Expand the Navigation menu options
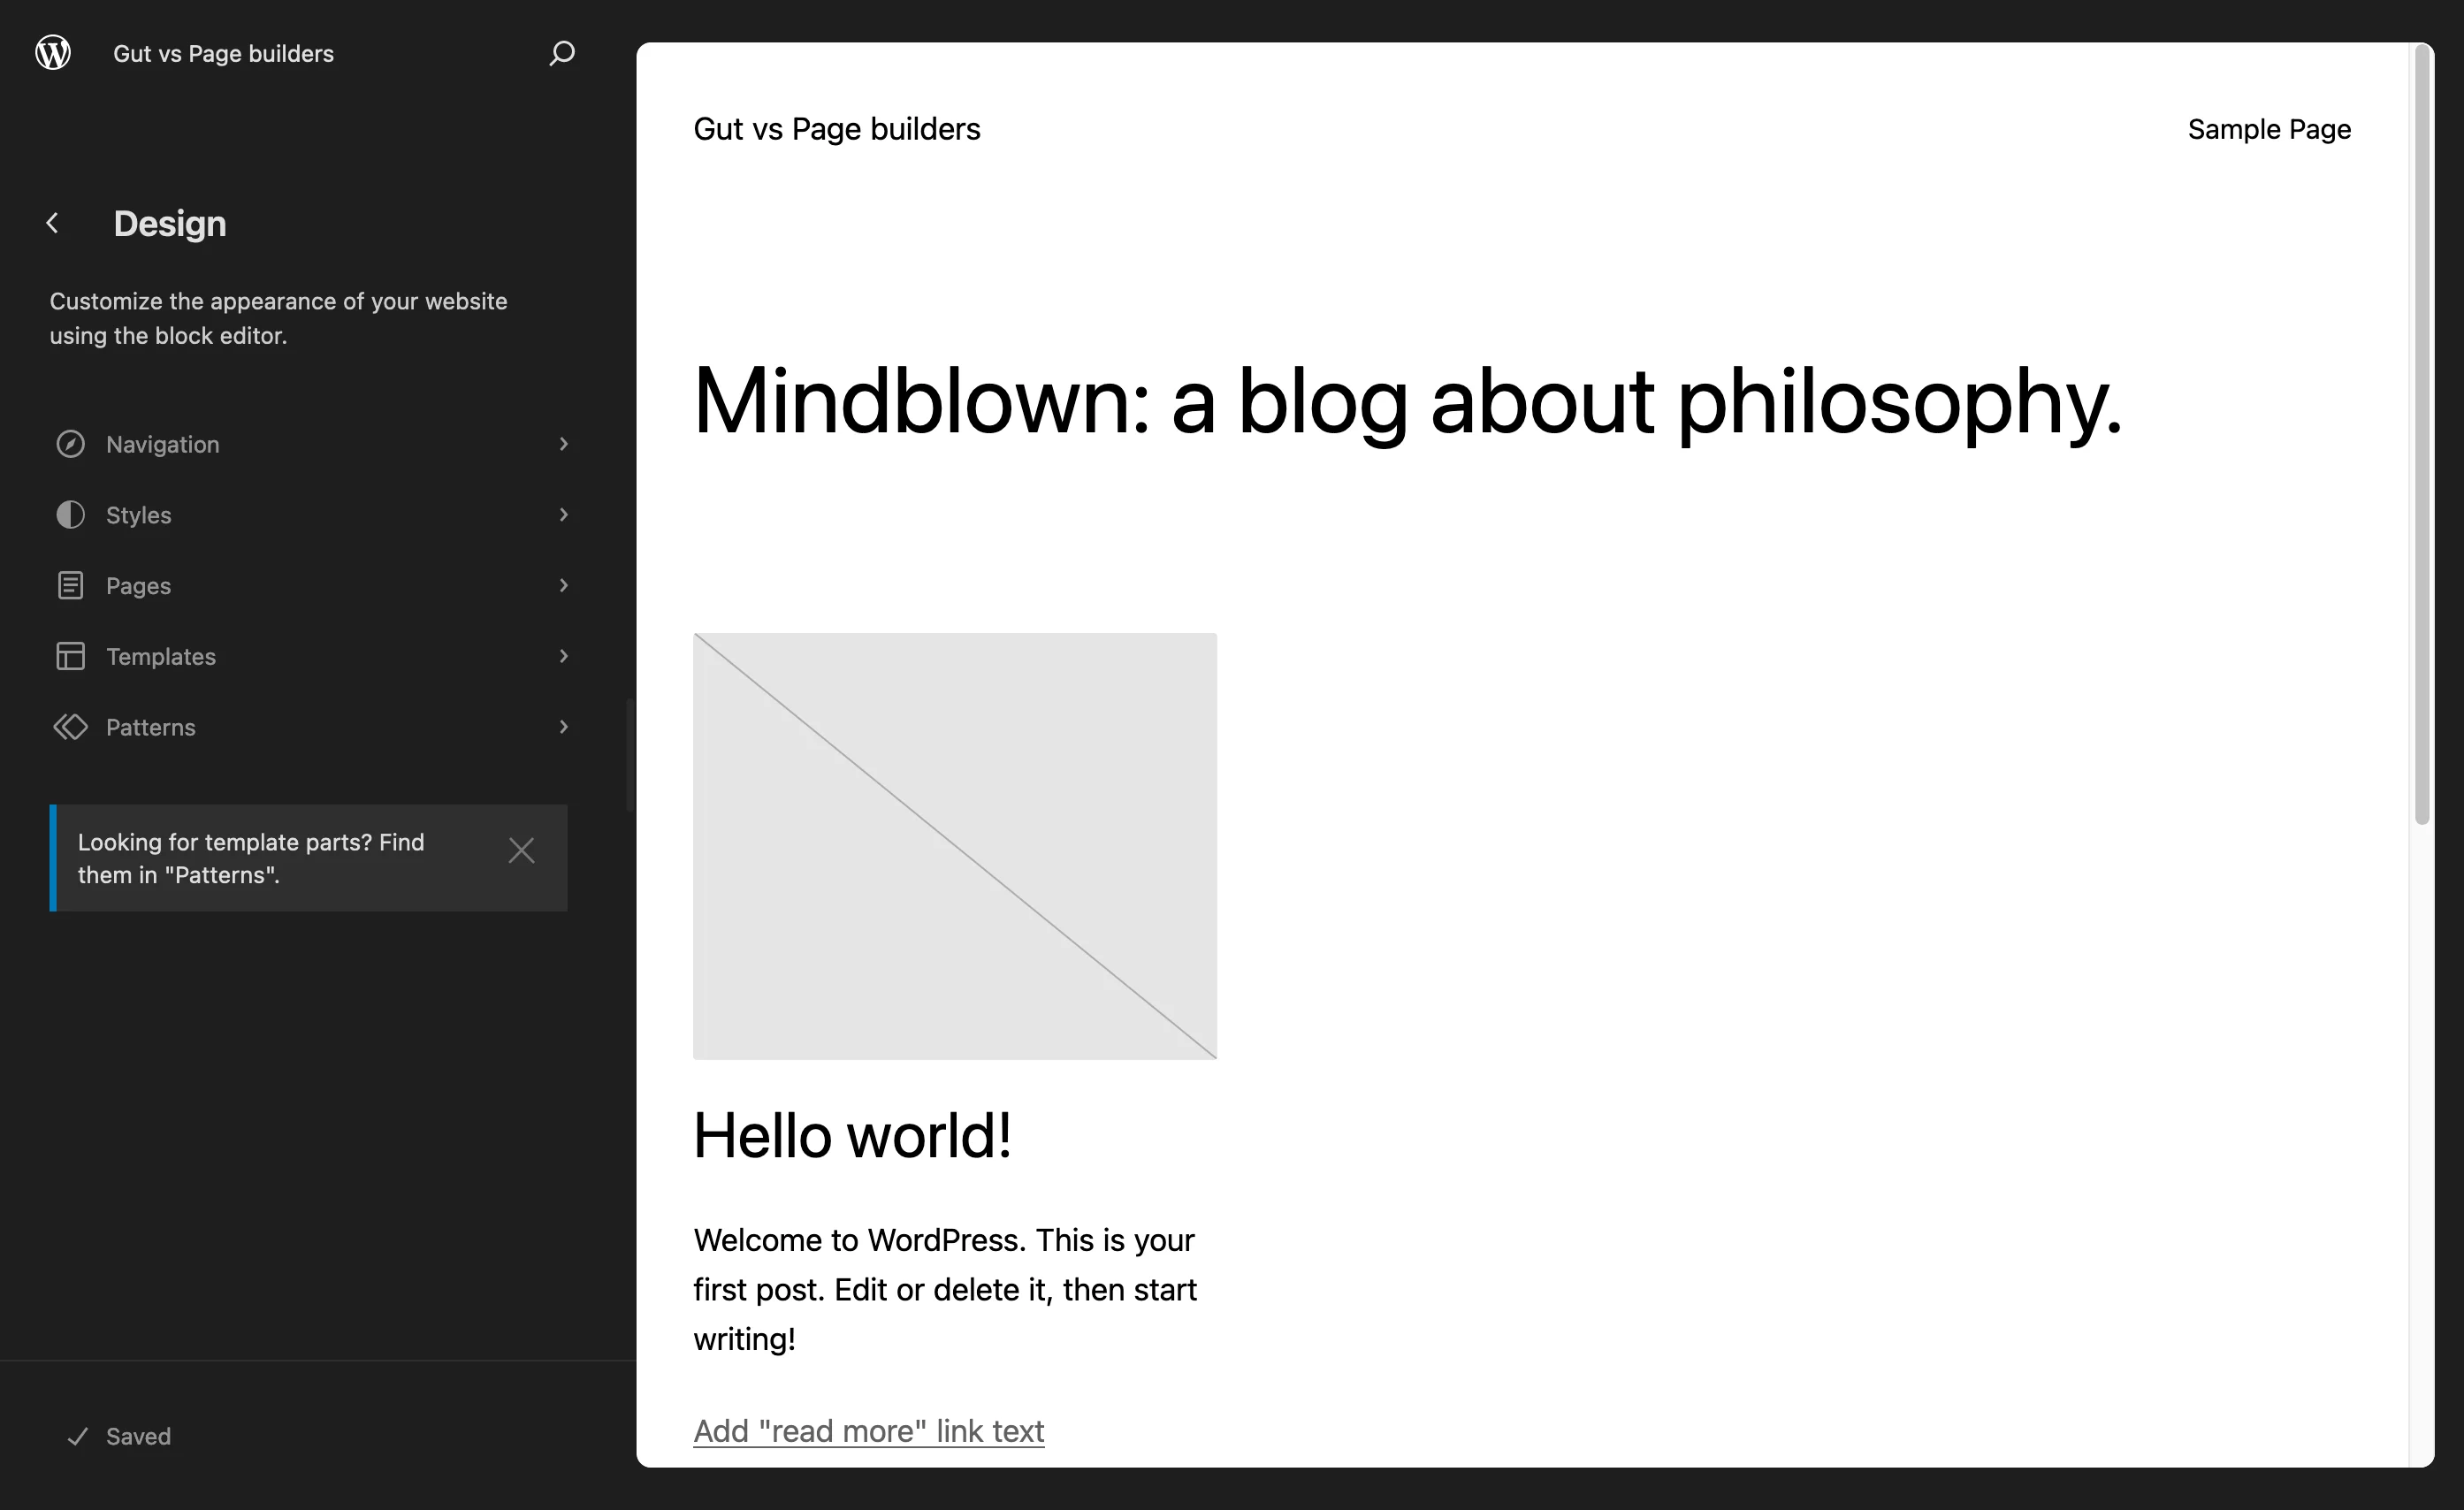The height and width of the screenshot is (1510, 2464). coord(563,444)
